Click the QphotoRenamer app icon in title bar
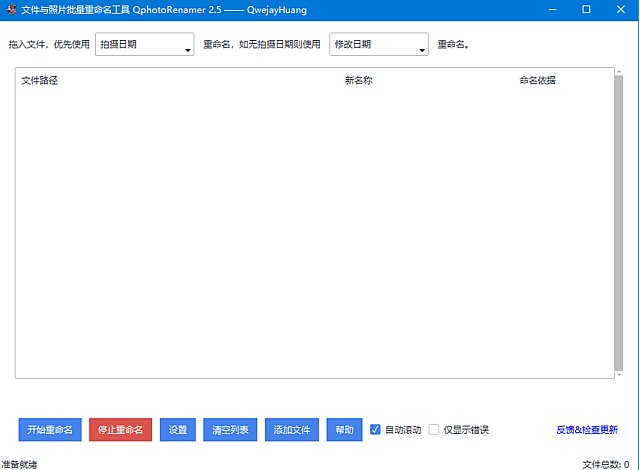The image size is (640, 470). click(x=9, y=10)
